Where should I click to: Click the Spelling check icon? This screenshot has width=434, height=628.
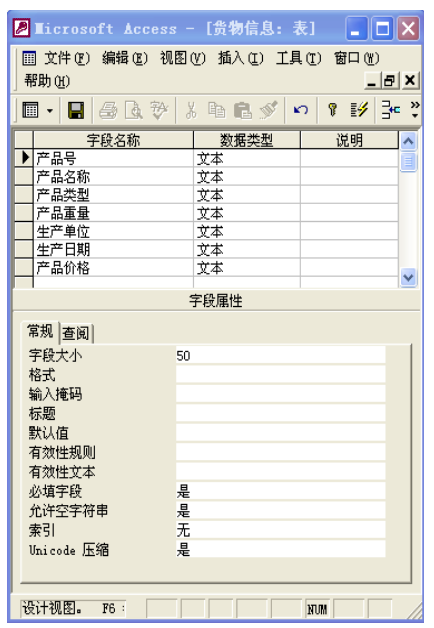pos(159,110)
